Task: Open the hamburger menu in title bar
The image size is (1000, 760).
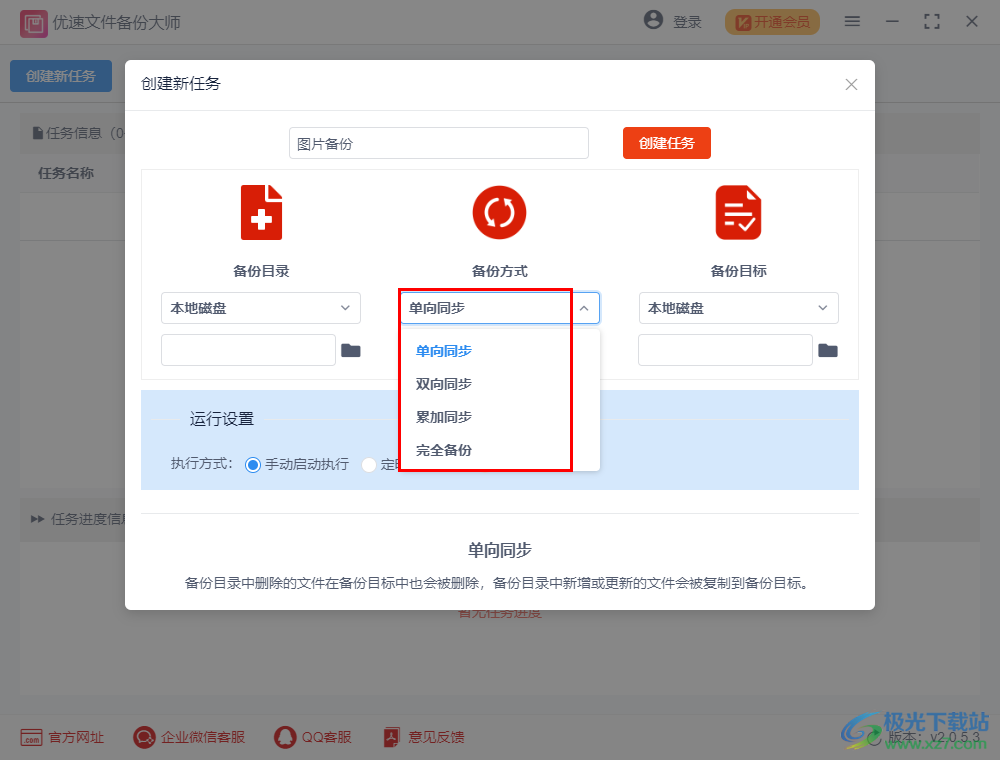Action: [852, 20]
